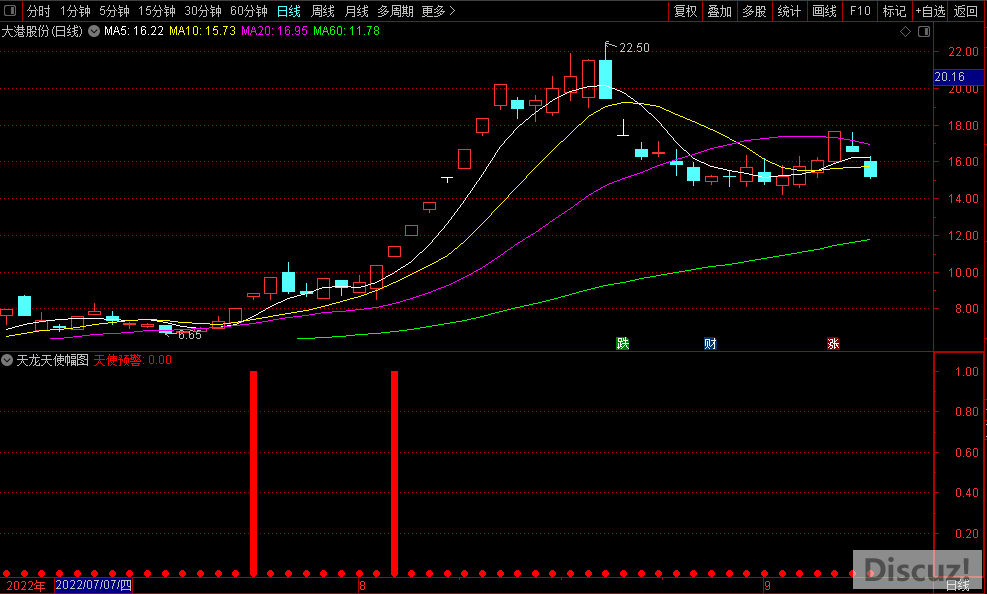Click the green 跌 event marker
Viewport: 987px width, 594px height.
(623, 344)
